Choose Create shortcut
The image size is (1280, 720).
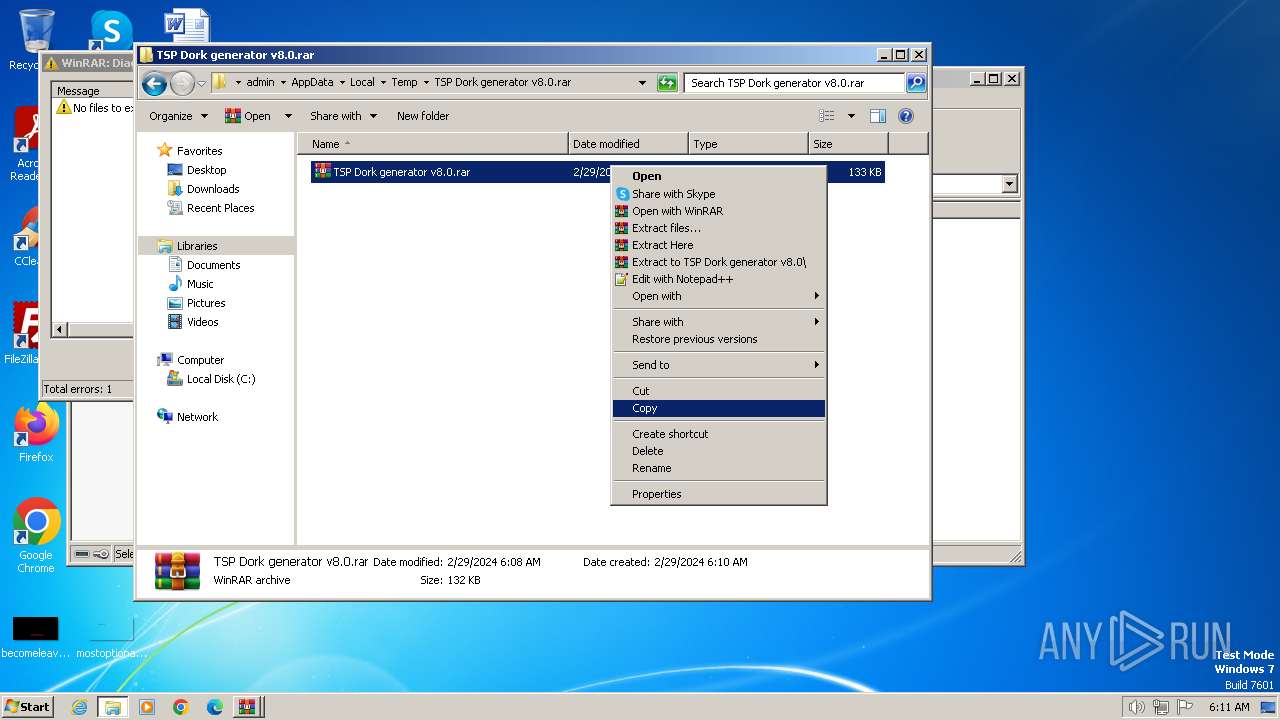pos(719,434)
